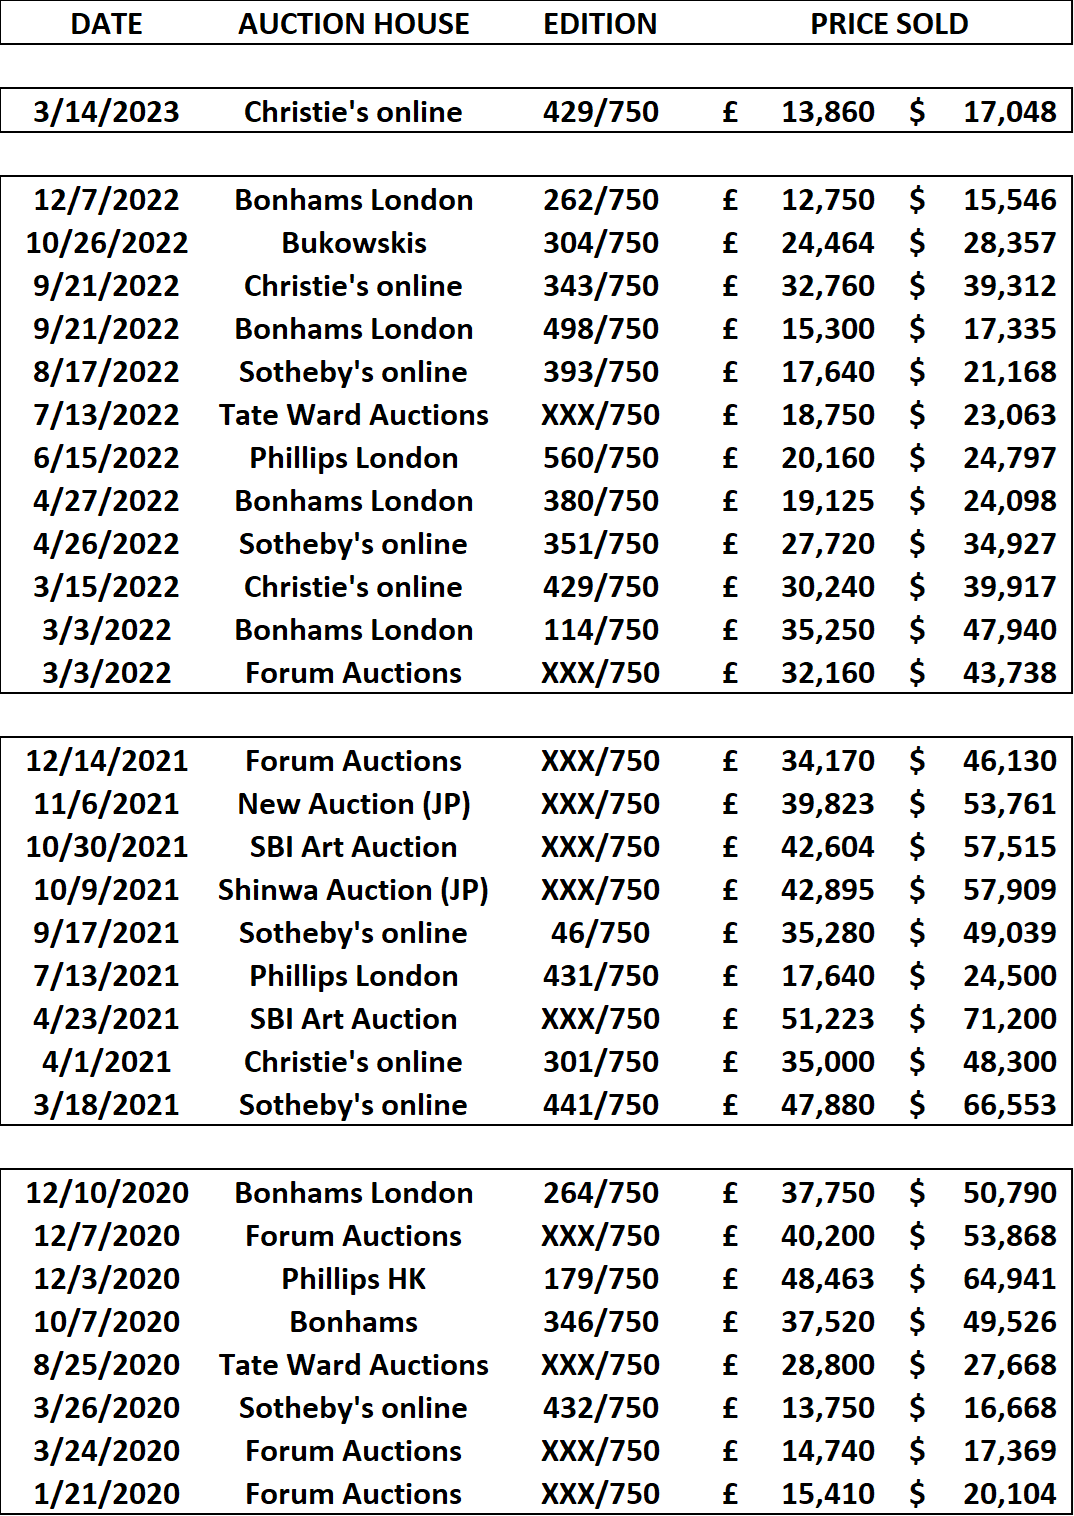Screen dimensions: 1074x1516
Task: Click the dollar price 47,940
Action: coord(1010,630)
